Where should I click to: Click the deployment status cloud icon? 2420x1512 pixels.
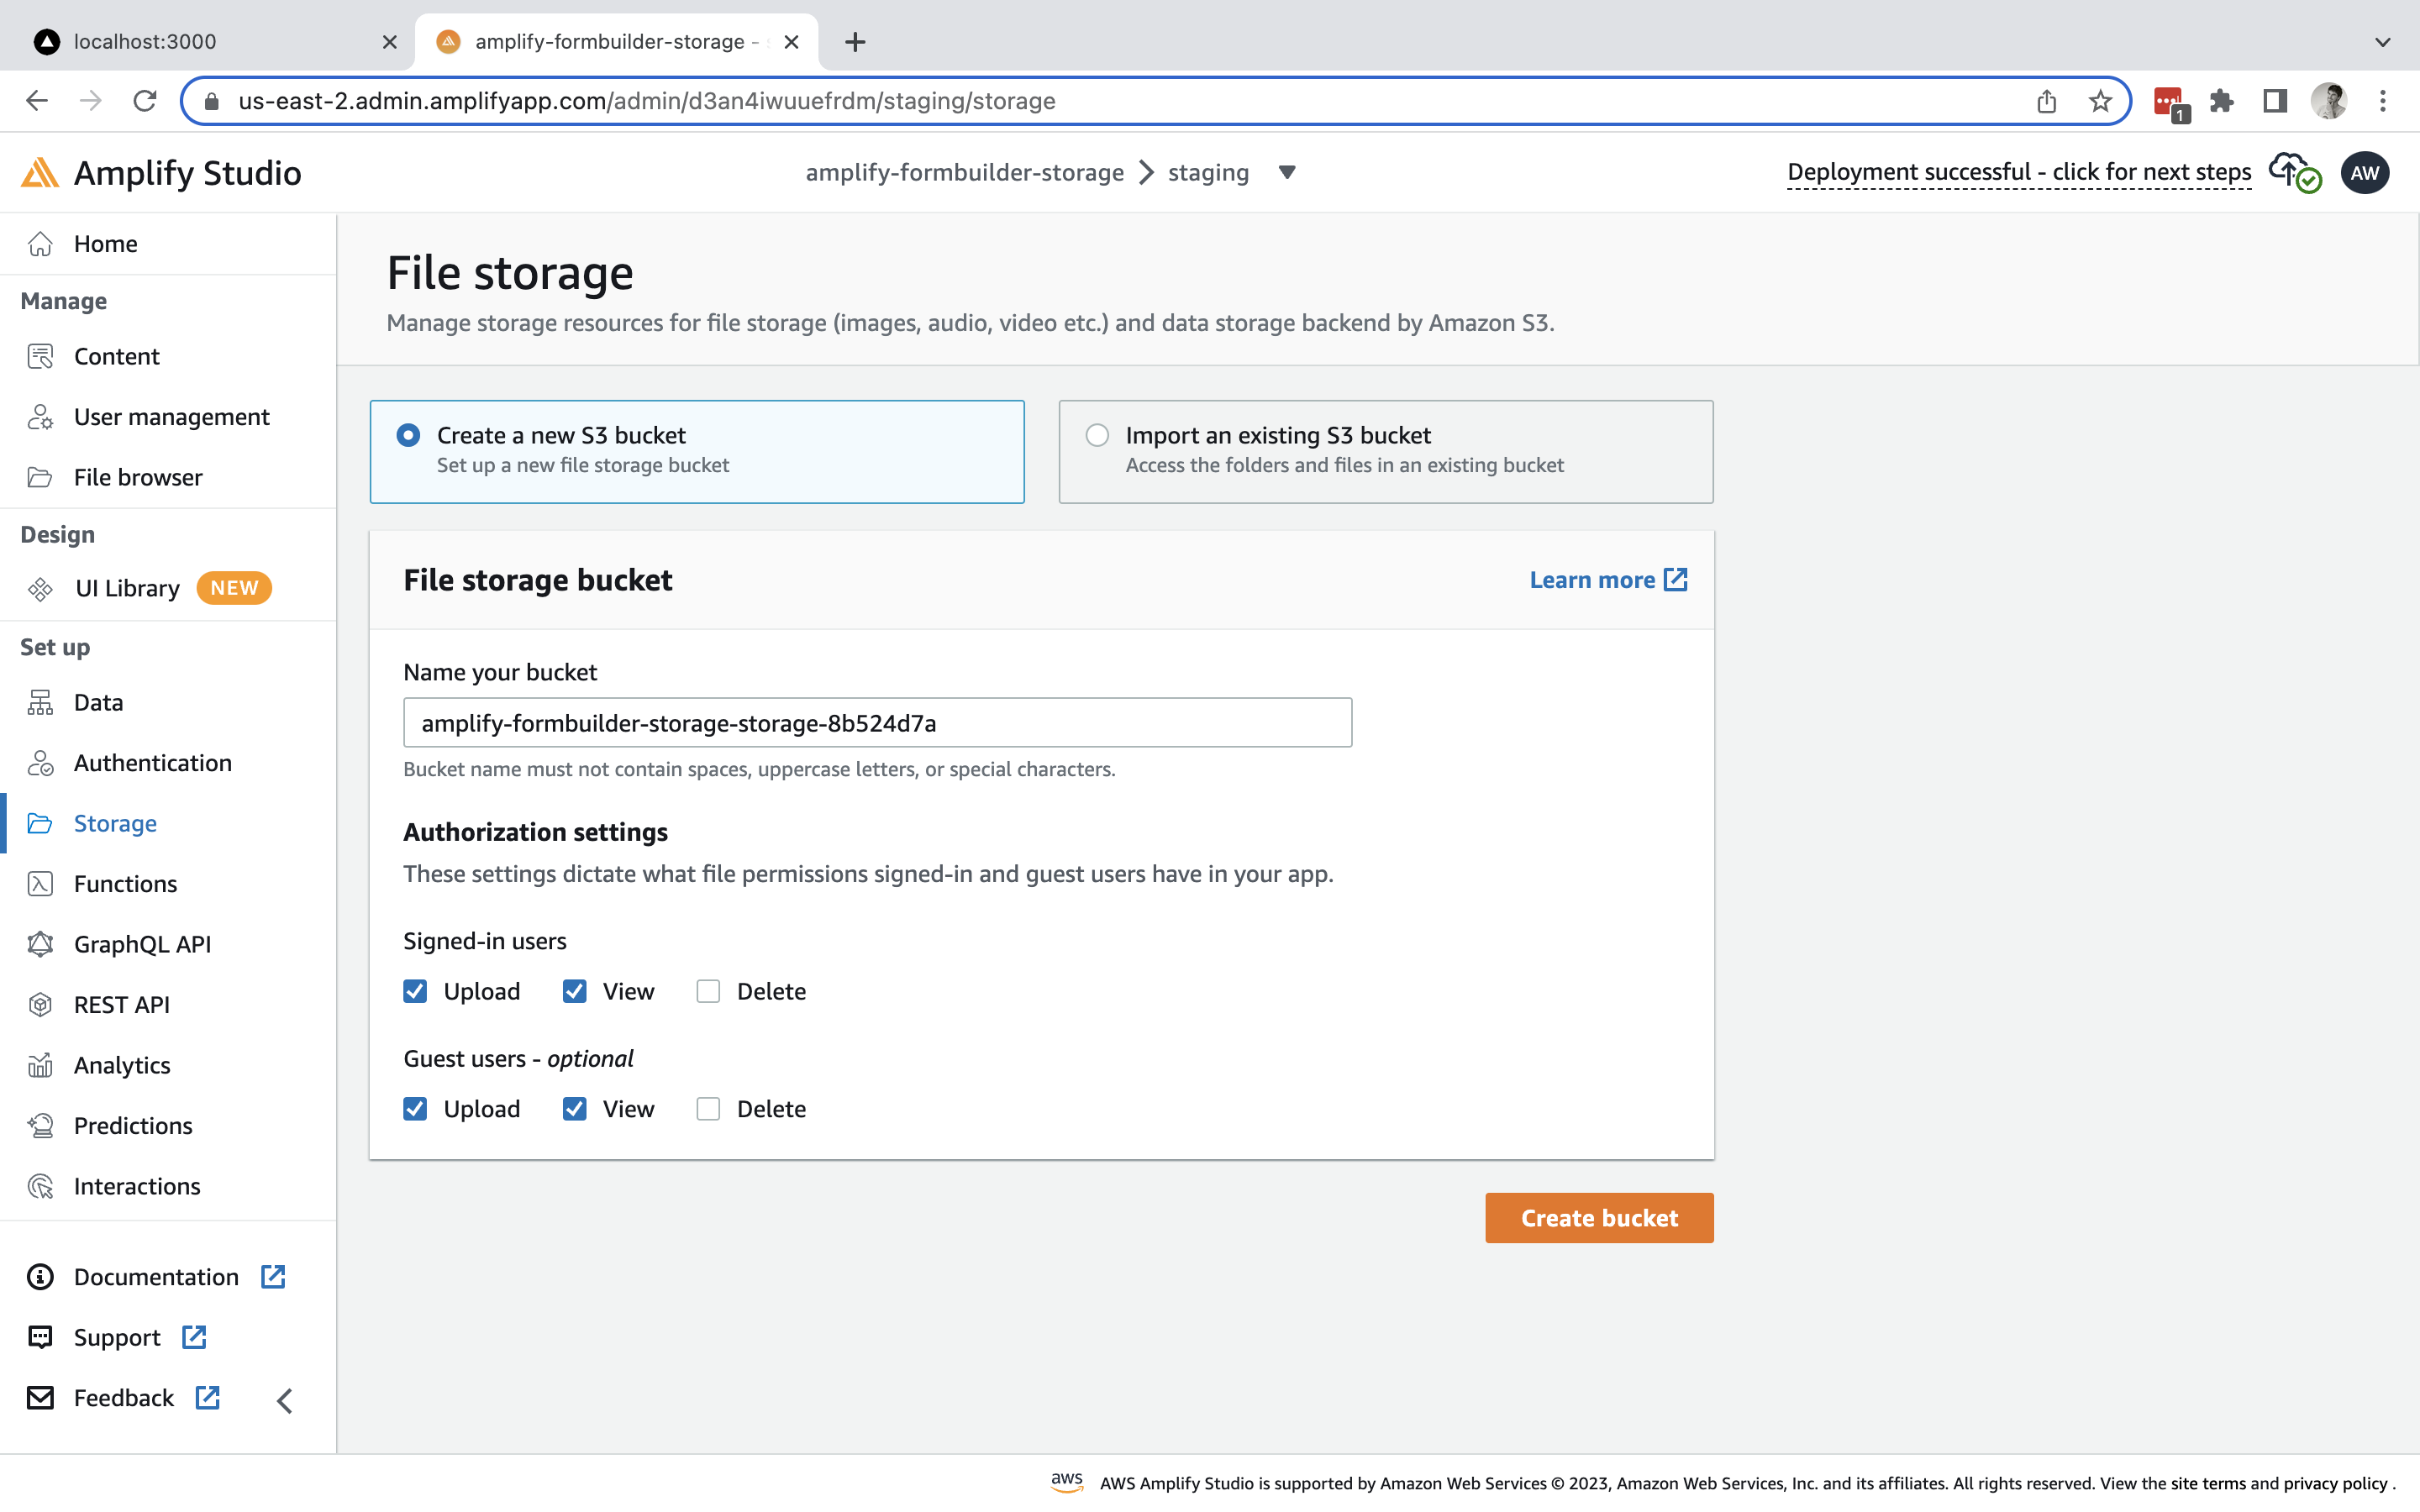(2290, 171)
